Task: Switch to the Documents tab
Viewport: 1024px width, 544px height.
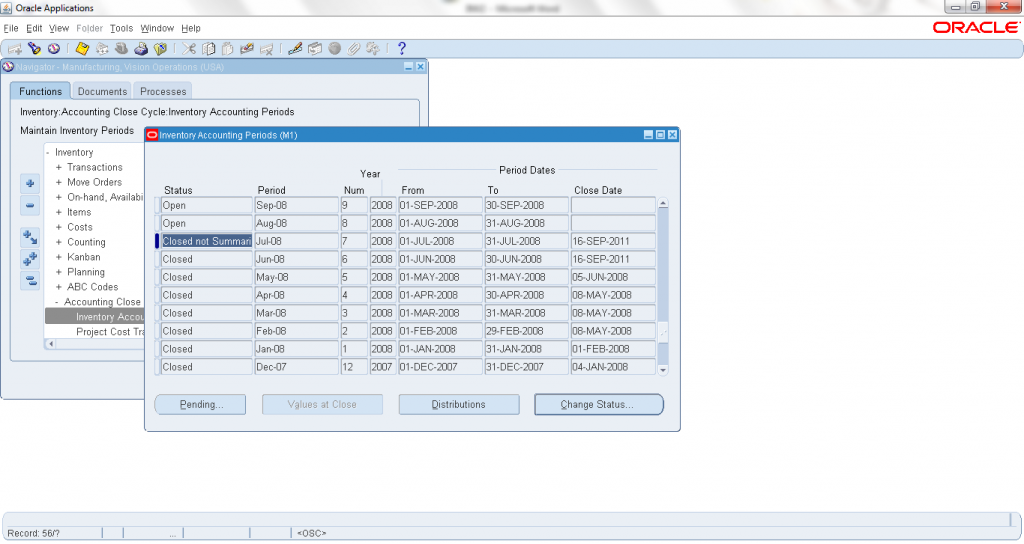Action: [102, 91]
